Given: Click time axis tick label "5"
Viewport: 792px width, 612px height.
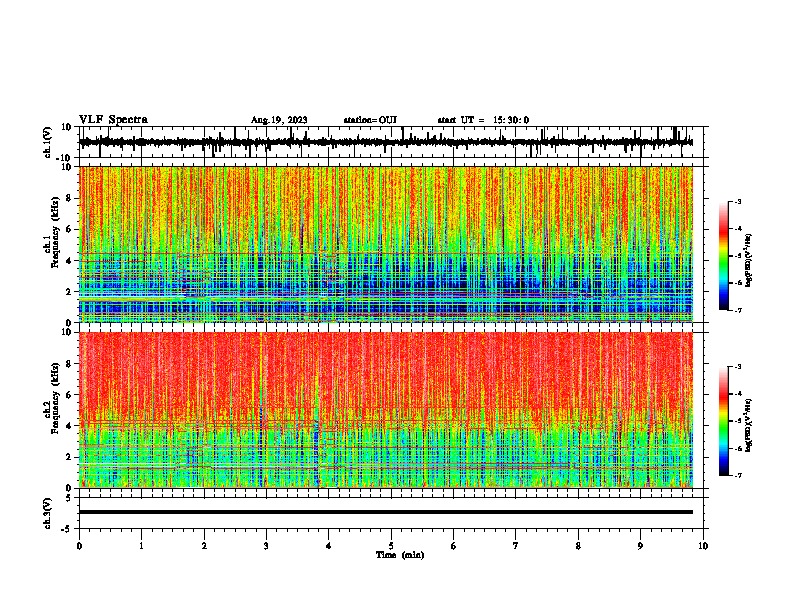Looking at the screenshot, I should click(x=391, y=546).
